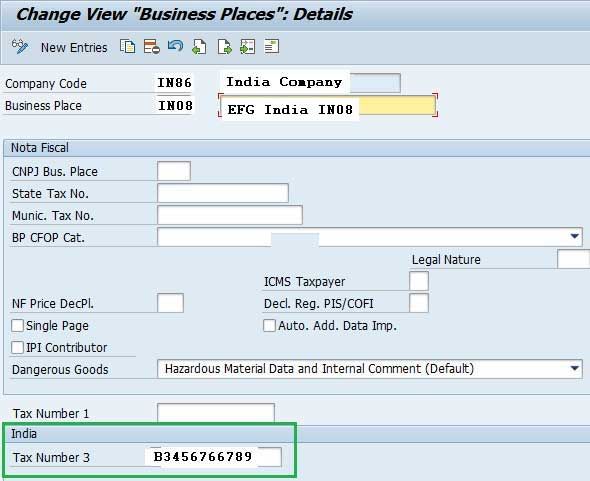Click the Display/Change pencil glasses icon

(20, 47)
